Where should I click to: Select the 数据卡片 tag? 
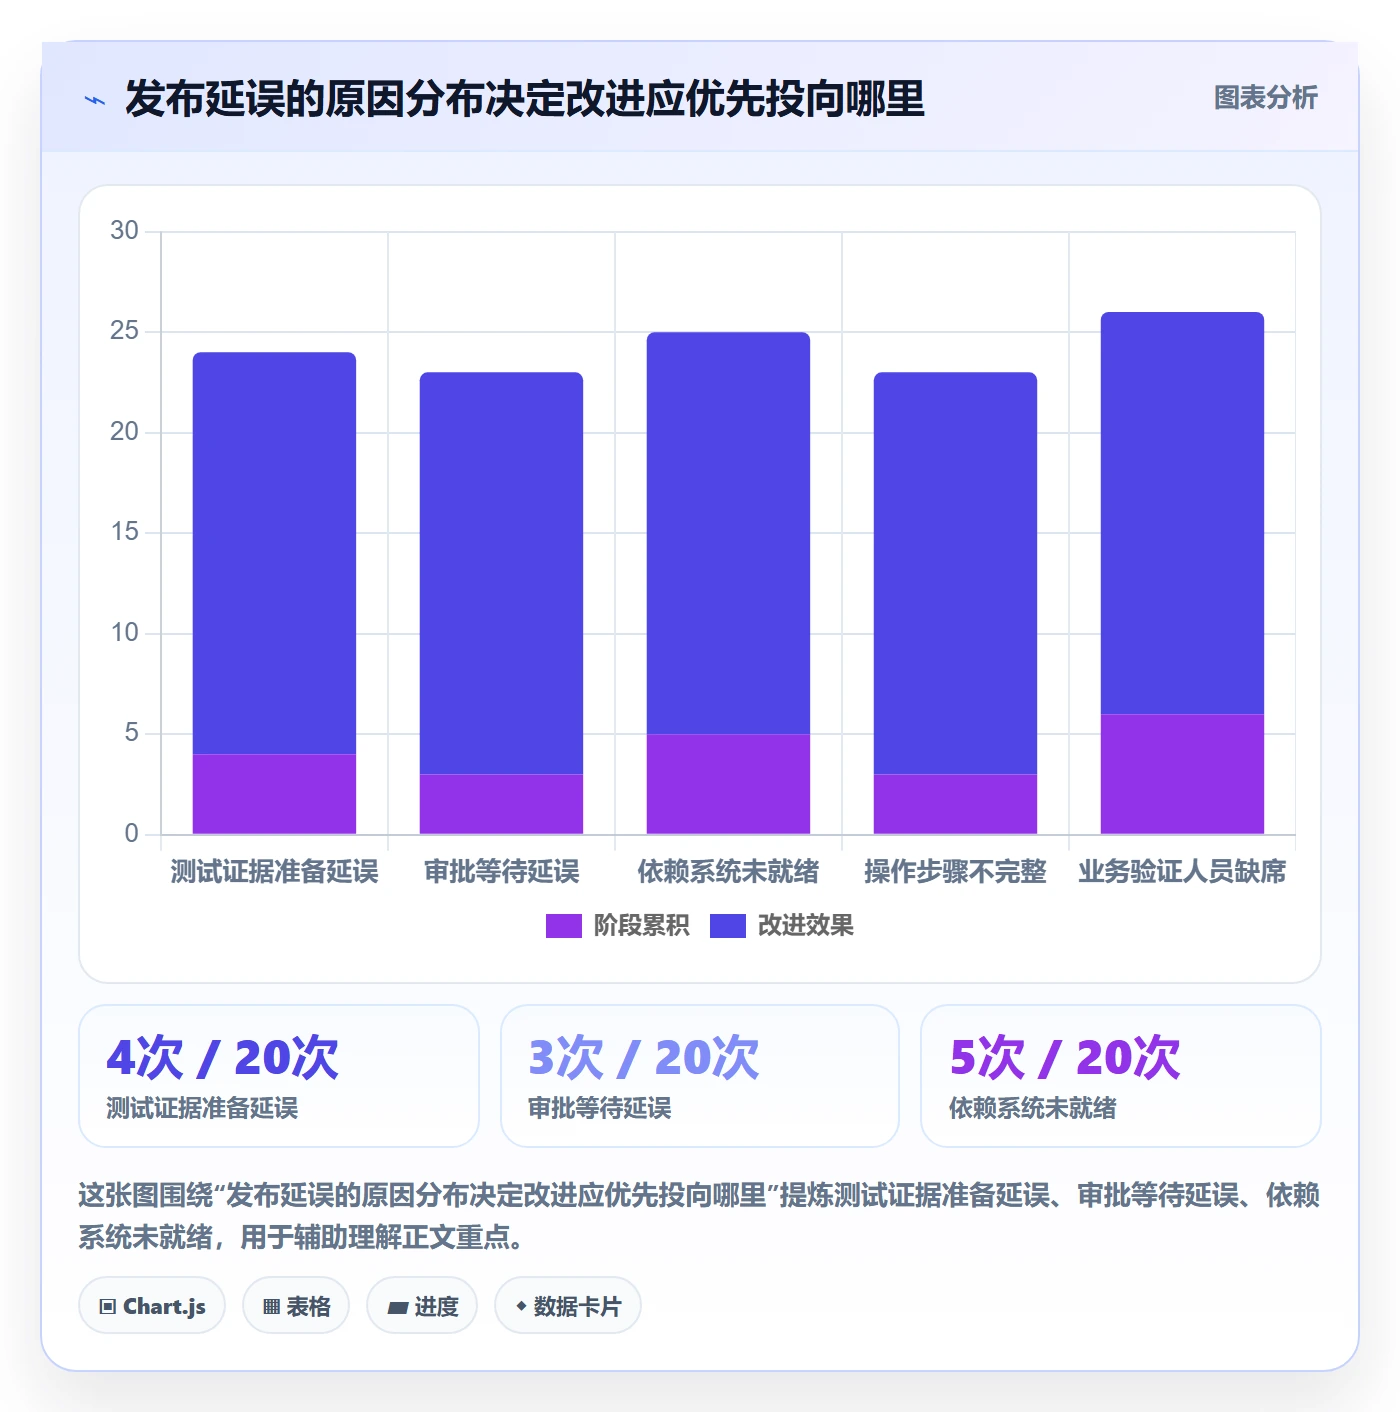568,1305
